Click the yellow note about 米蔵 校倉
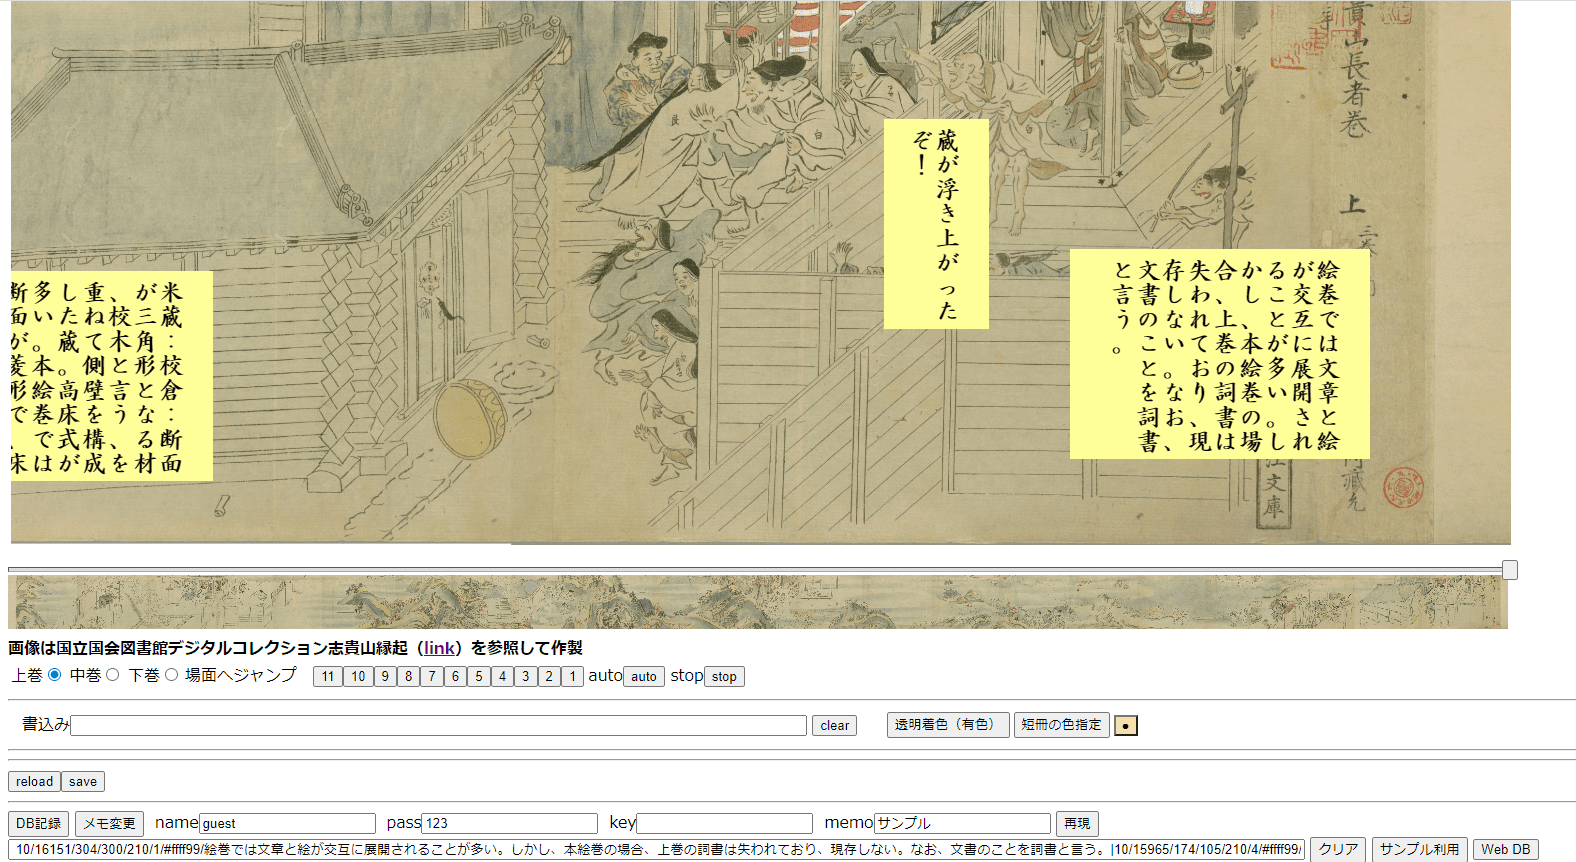This screenshot has width=1576, height=862. [x=111, y=376]
